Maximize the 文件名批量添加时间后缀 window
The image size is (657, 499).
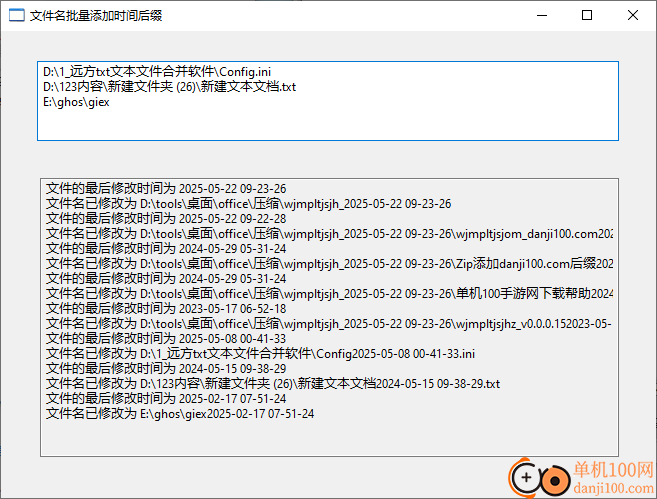click(587, 15)
